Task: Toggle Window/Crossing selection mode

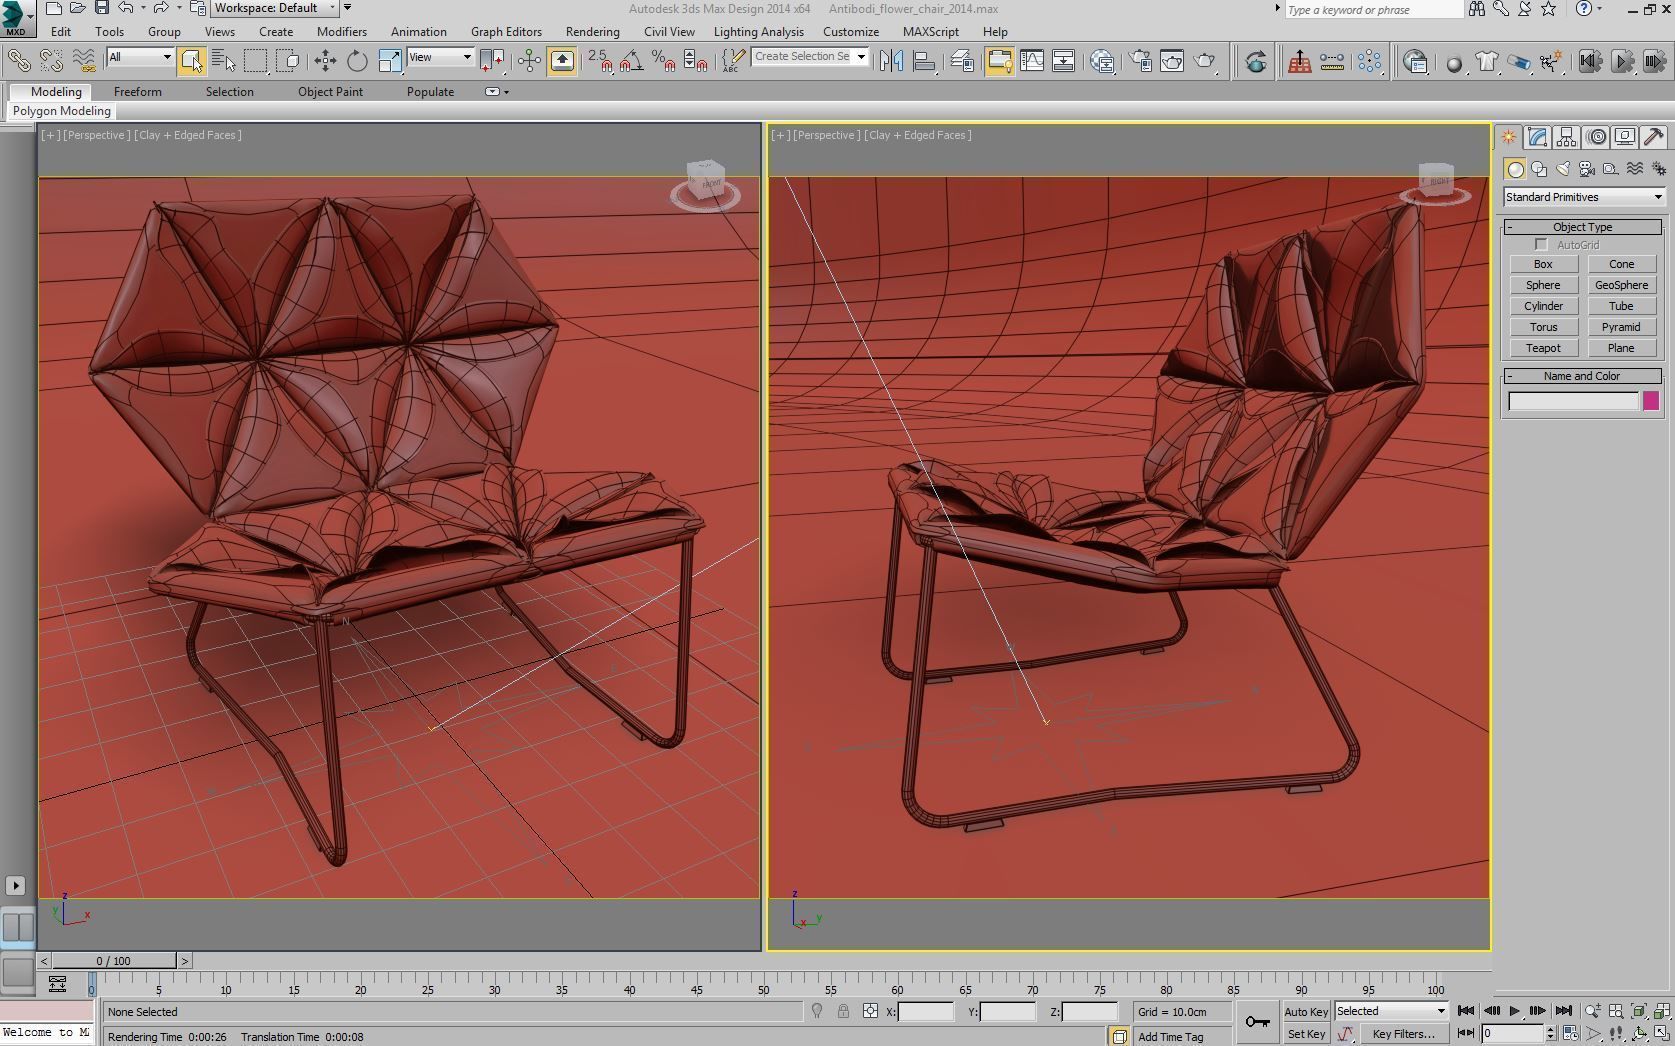Action: click(x=289, y=61)
